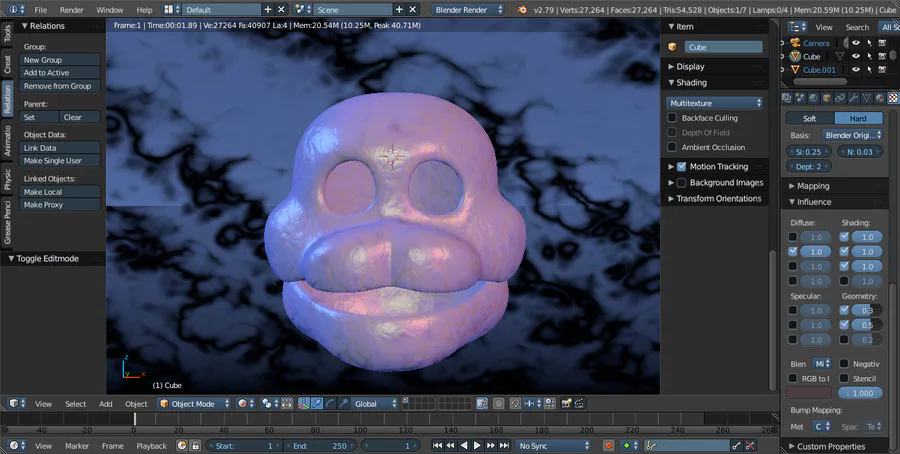This screenshot has height=454, width=900.
Task: Open the info editor type selector icon
Action: click(x=16, y=10)
